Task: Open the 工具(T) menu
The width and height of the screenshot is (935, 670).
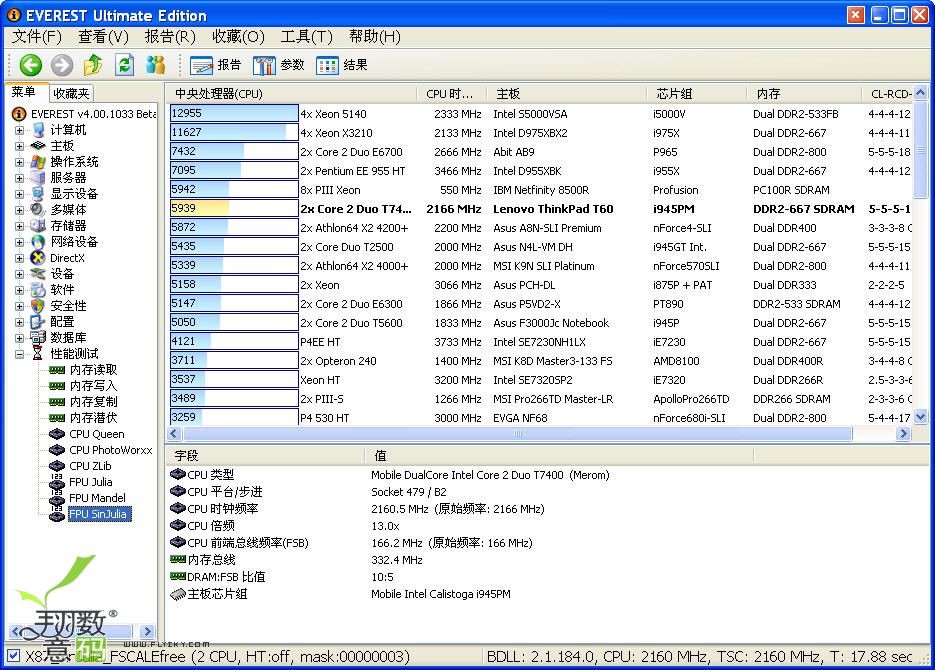Action: pos(306,37)
